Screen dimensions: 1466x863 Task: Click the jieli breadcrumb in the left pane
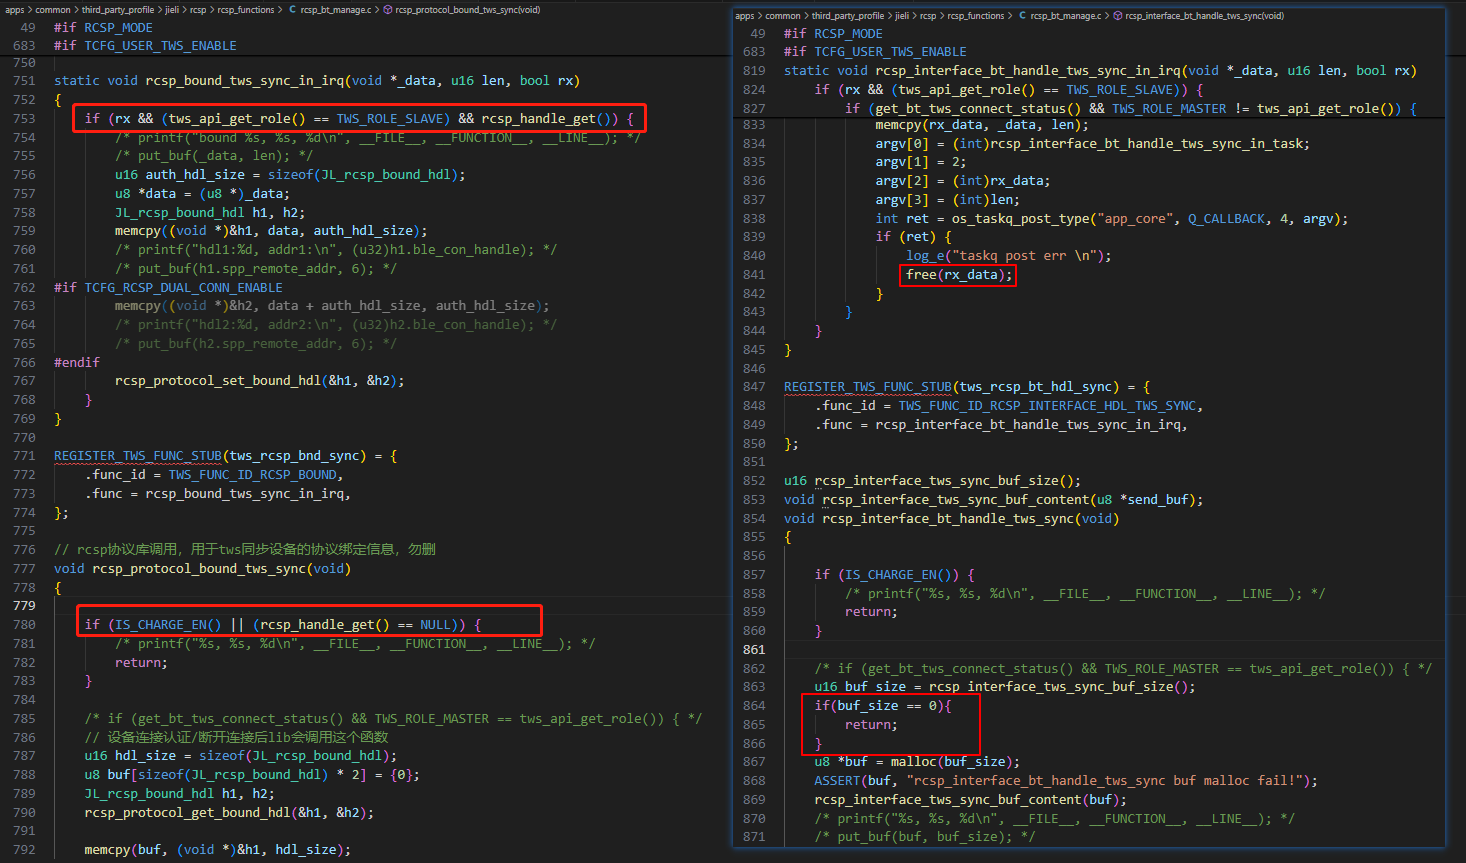click(173, 10)
